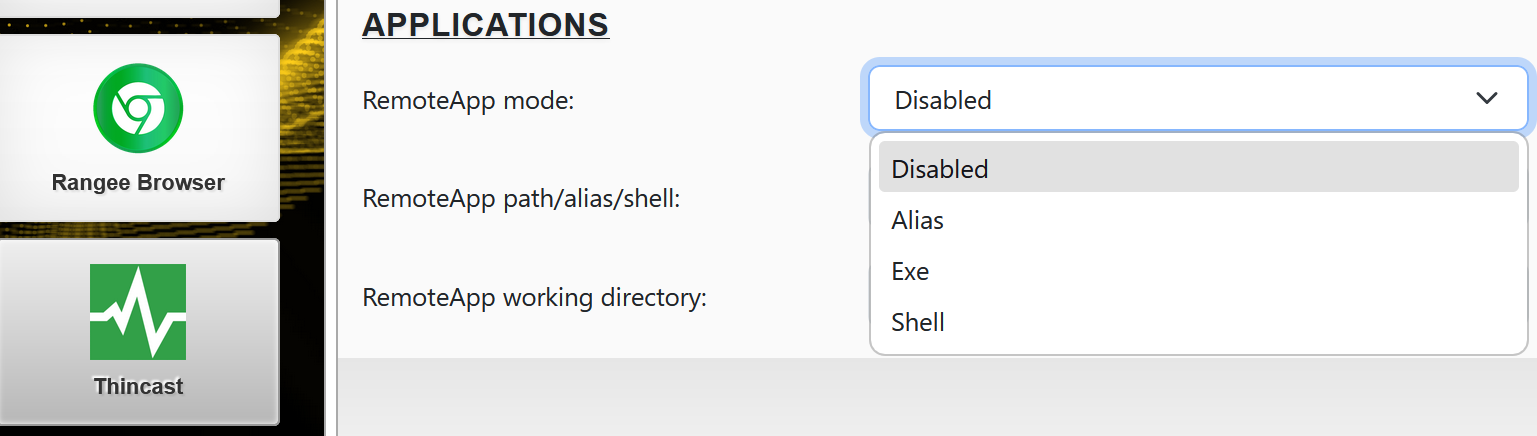Screen dimensions: 1537x436
Task: Click empty space right of the APPLICATIONS heading
Action: coord(1000,24)
